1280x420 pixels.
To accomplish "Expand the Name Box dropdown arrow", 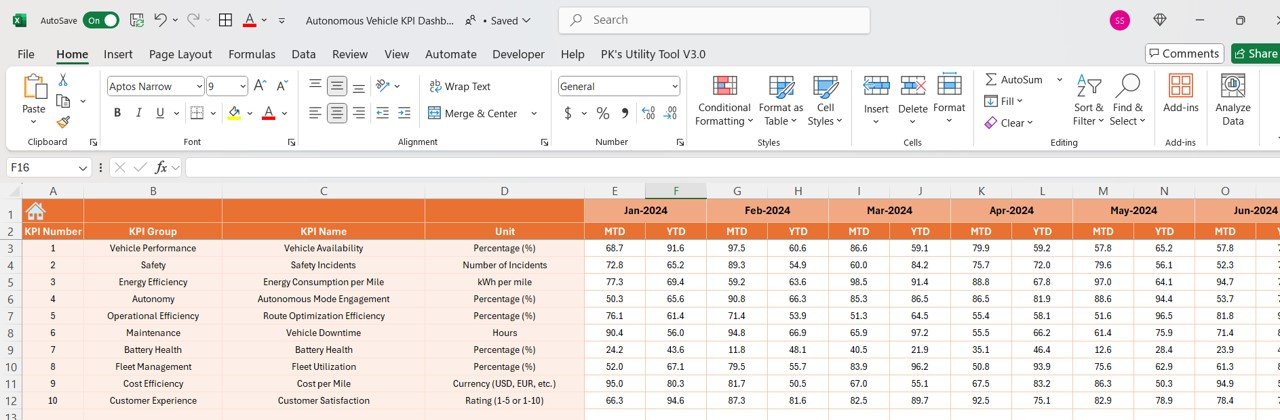I will point(83,168).
